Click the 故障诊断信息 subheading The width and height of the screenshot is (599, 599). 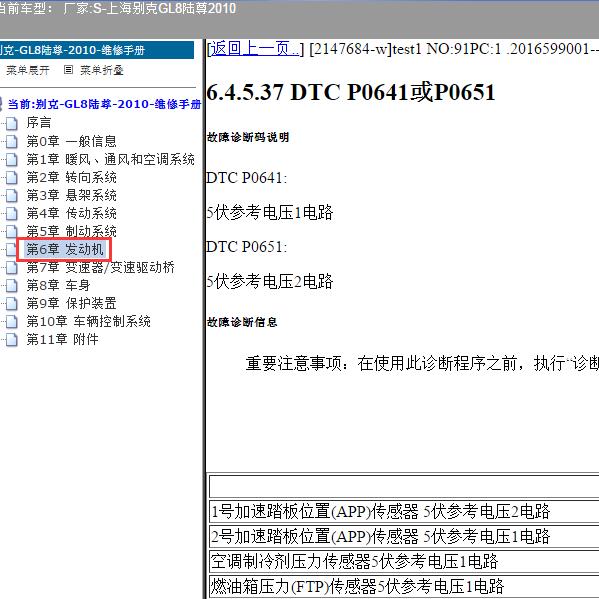tap(242, 322)
